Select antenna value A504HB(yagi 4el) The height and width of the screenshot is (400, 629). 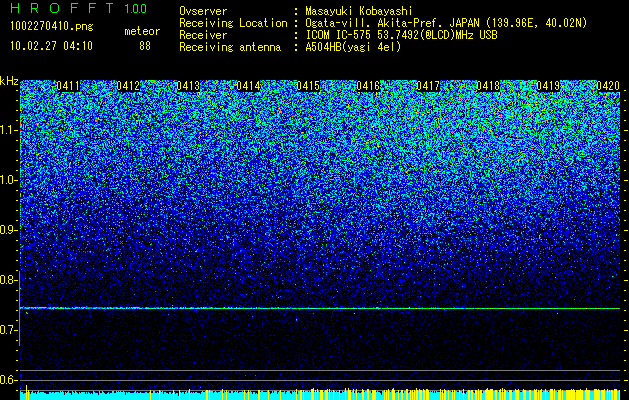click(x=353, y=47)
